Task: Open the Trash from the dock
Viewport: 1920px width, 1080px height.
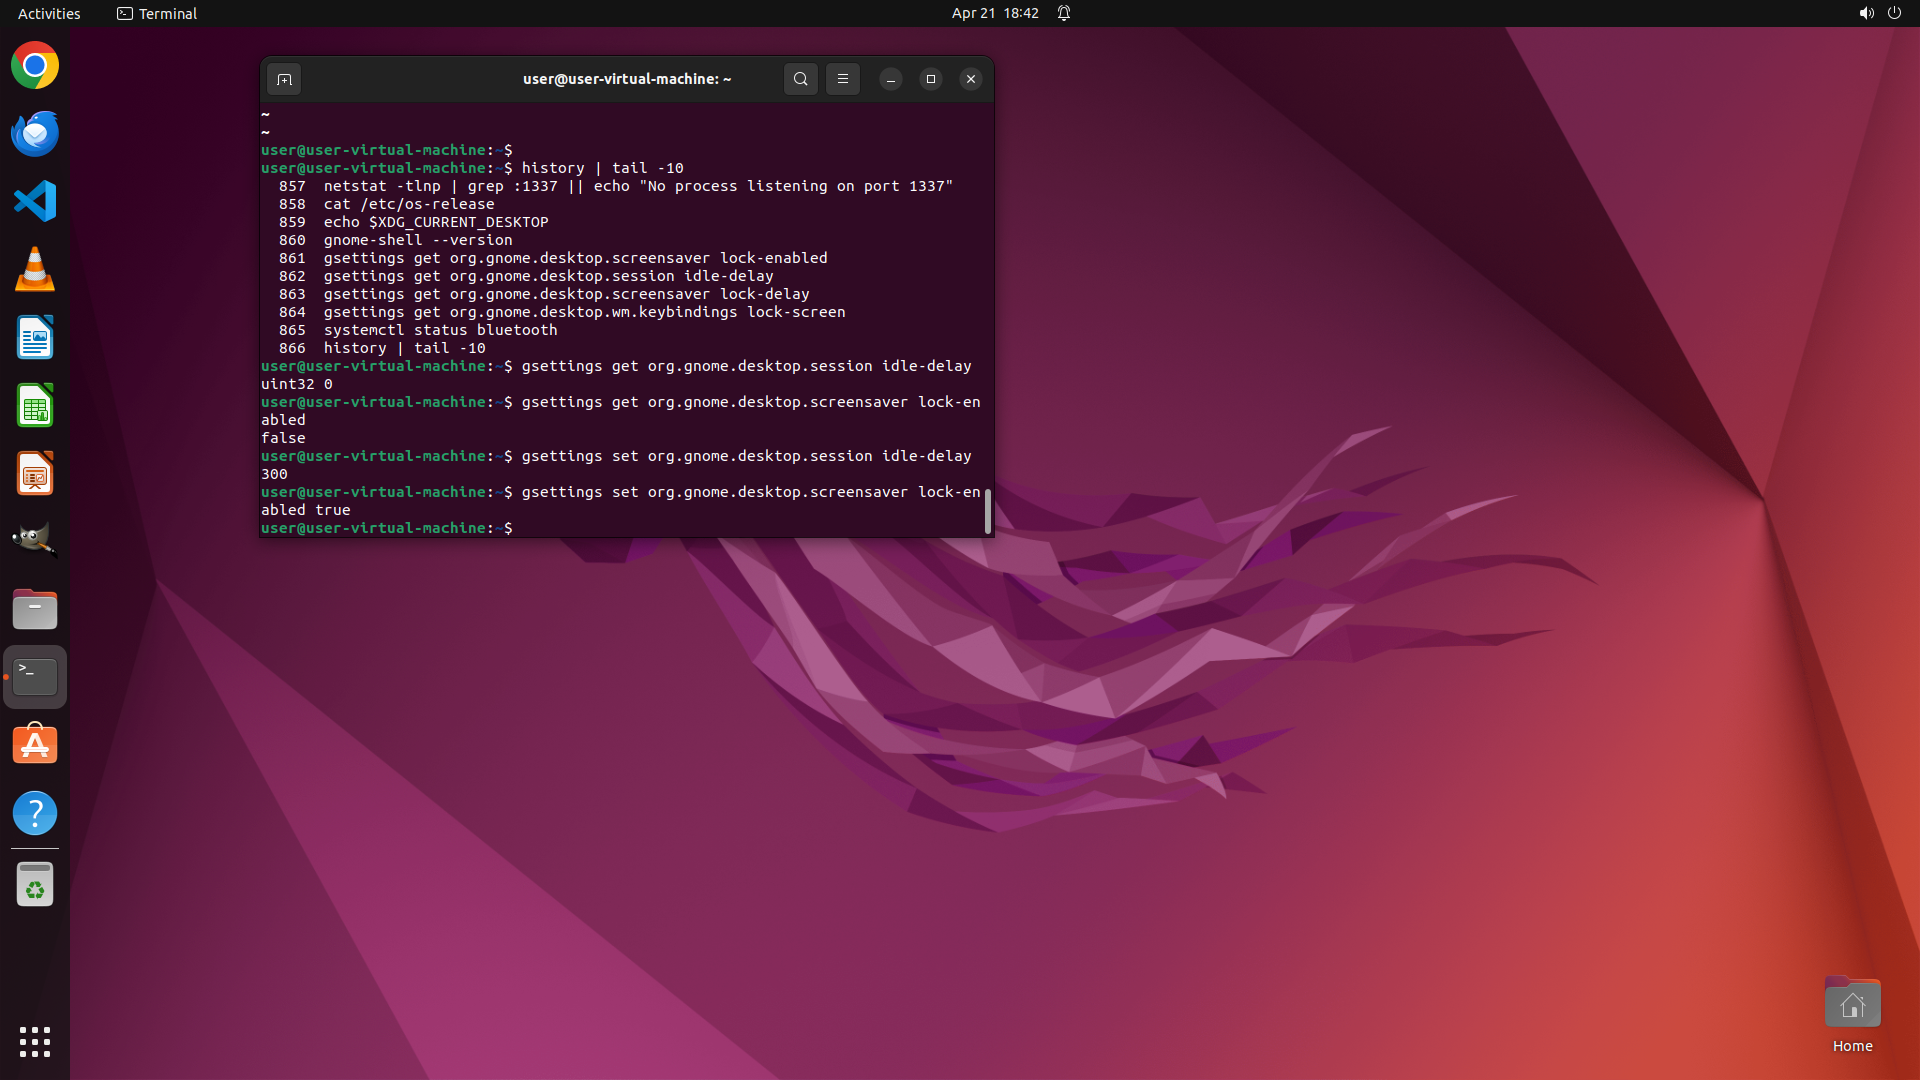Action: point(35,885)
